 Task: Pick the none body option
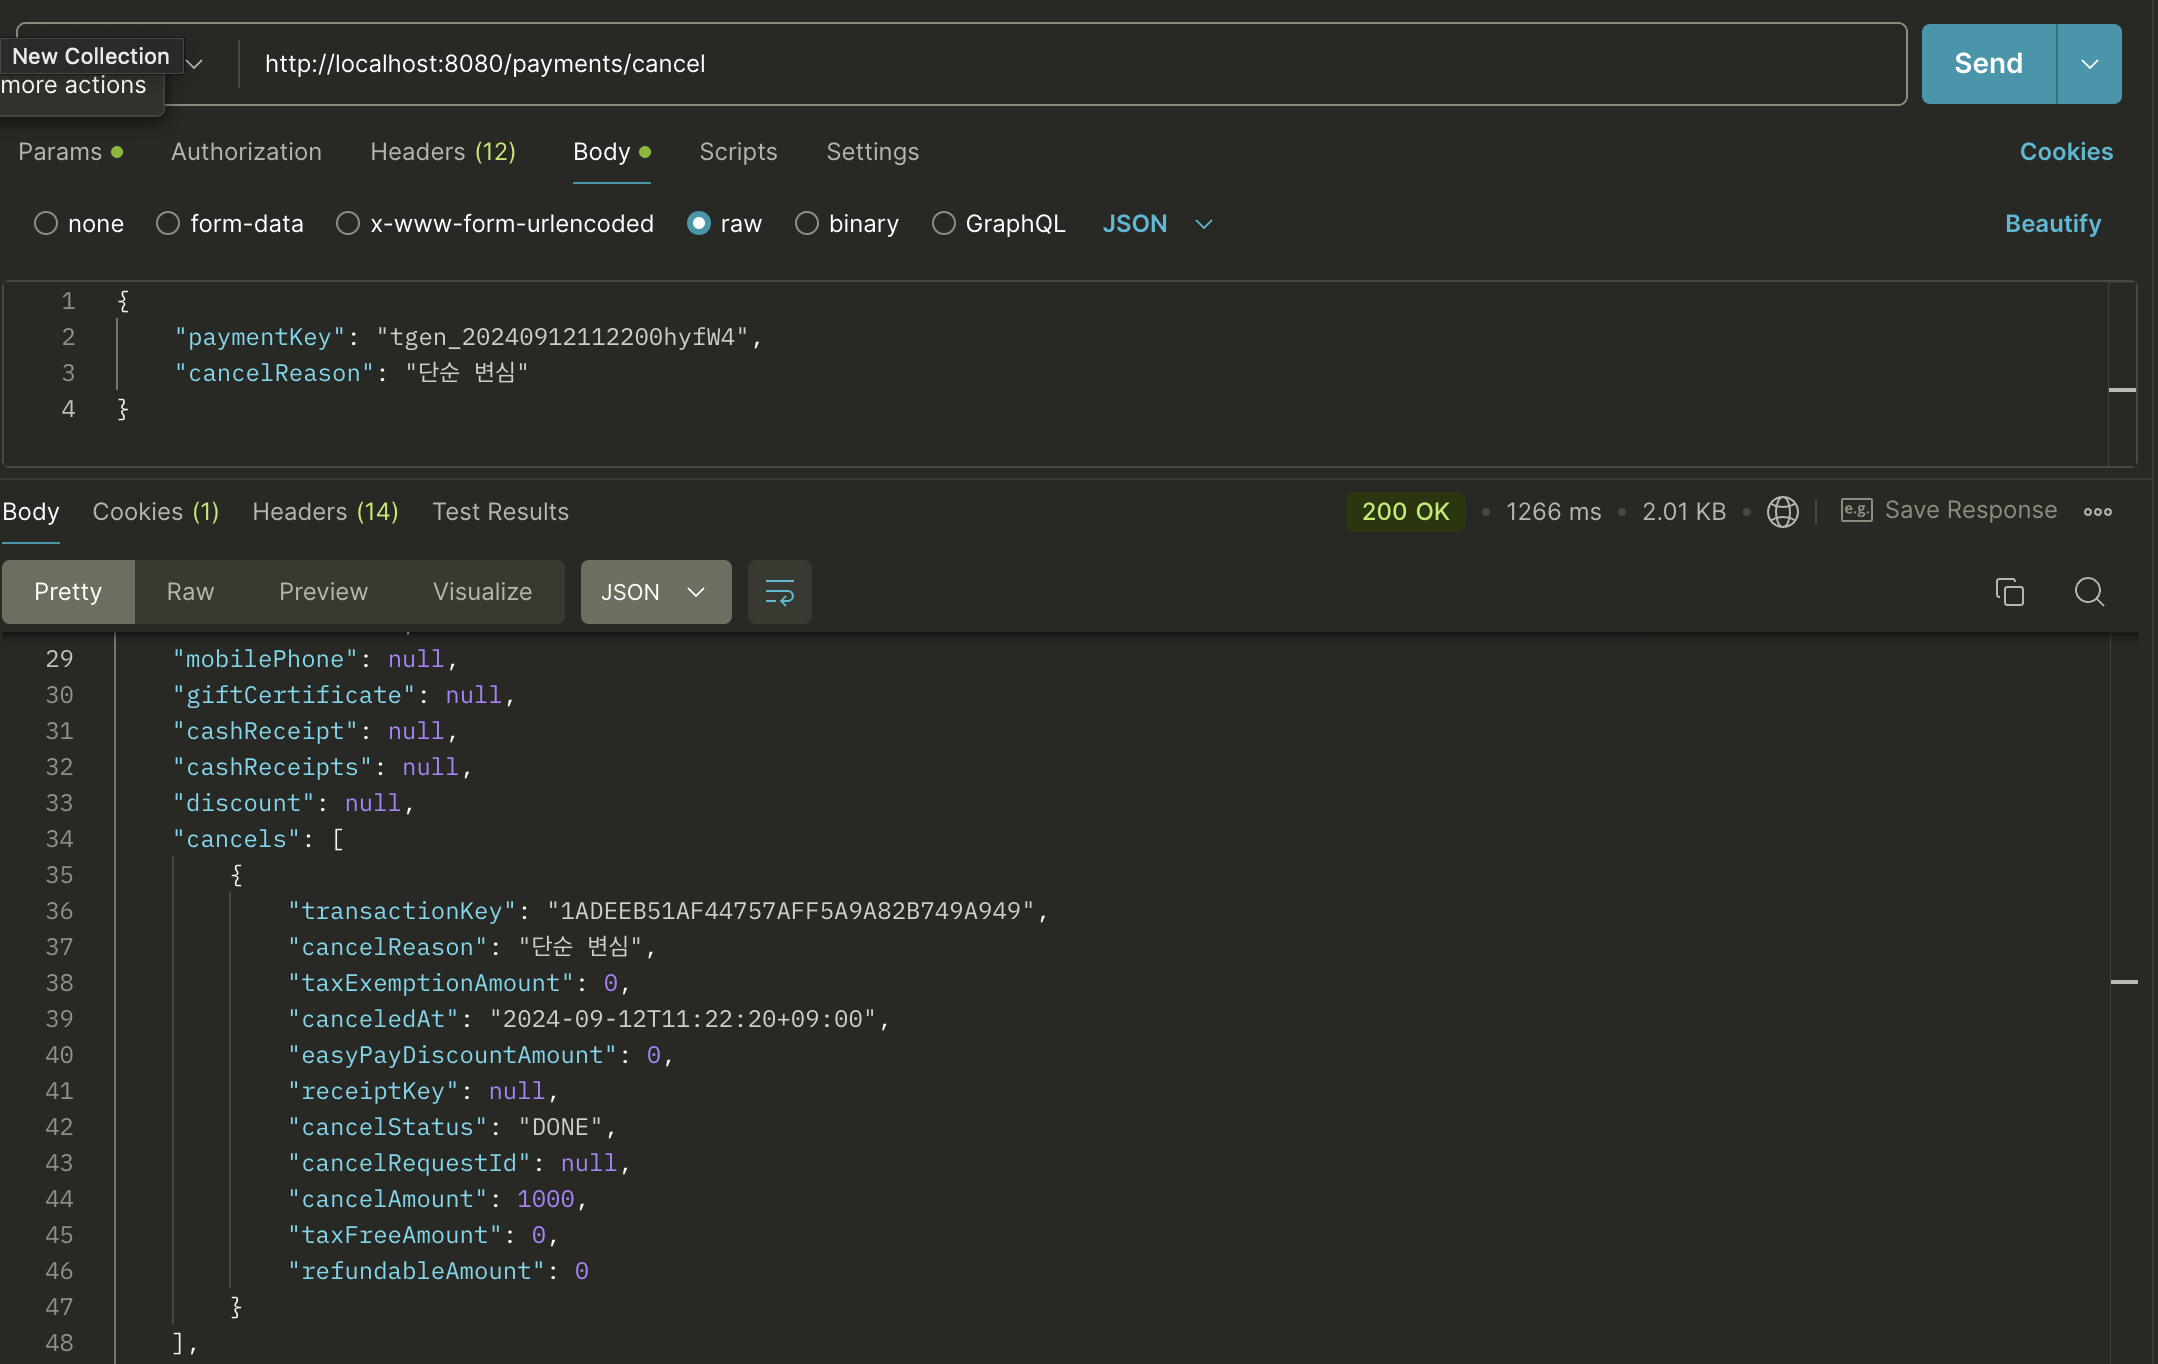click(46, 224)
